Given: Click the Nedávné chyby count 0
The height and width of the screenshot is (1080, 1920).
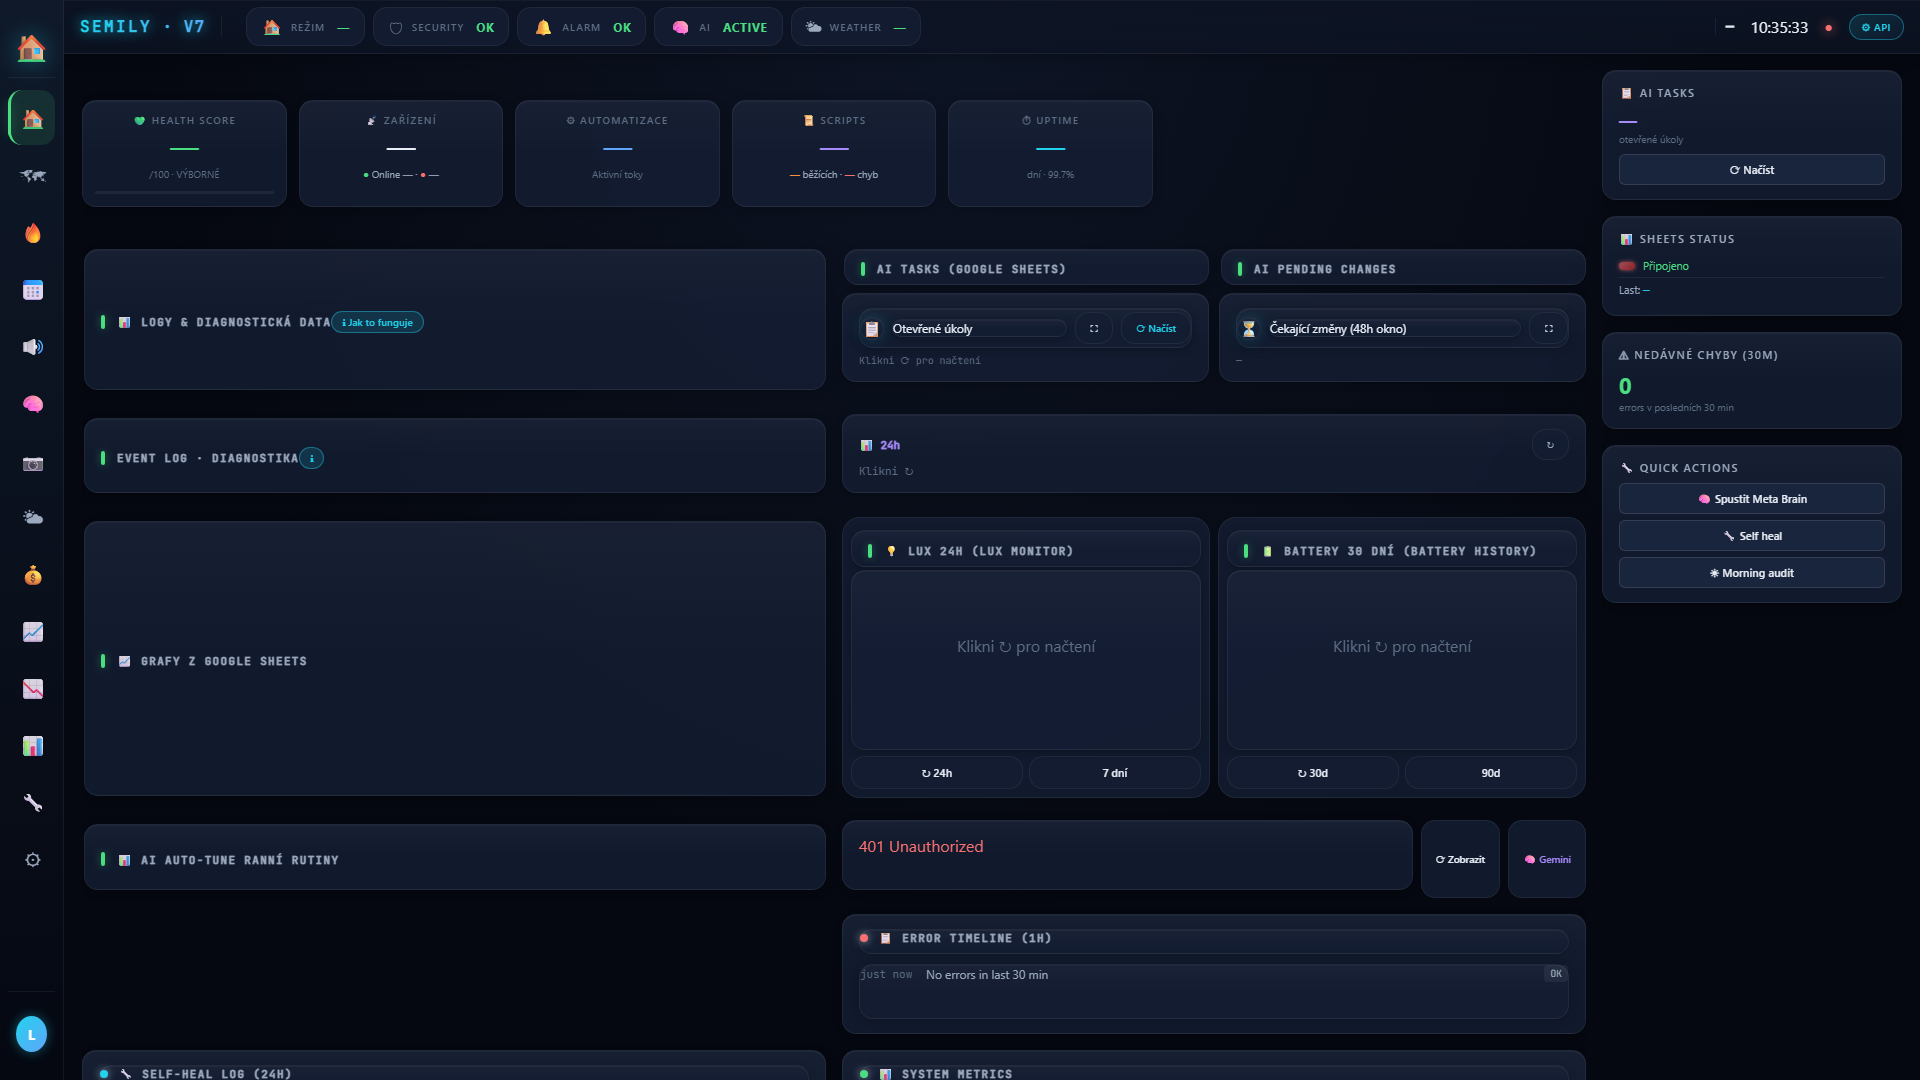Looking at the screenshot, I should click(x=1625, y=386).
